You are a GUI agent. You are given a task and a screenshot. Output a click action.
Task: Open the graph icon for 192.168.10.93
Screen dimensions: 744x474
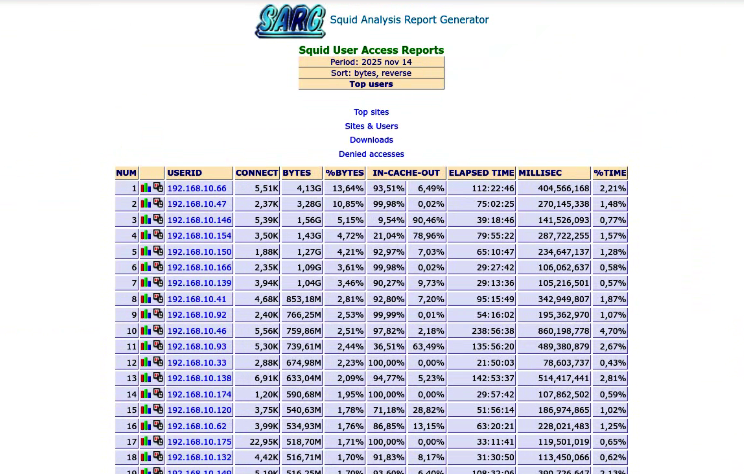coord(146,346)
